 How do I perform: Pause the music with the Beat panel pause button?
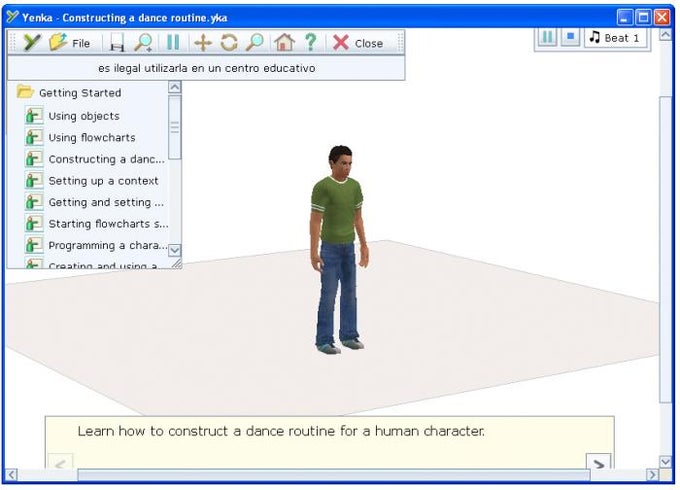(x=547, y=37)
